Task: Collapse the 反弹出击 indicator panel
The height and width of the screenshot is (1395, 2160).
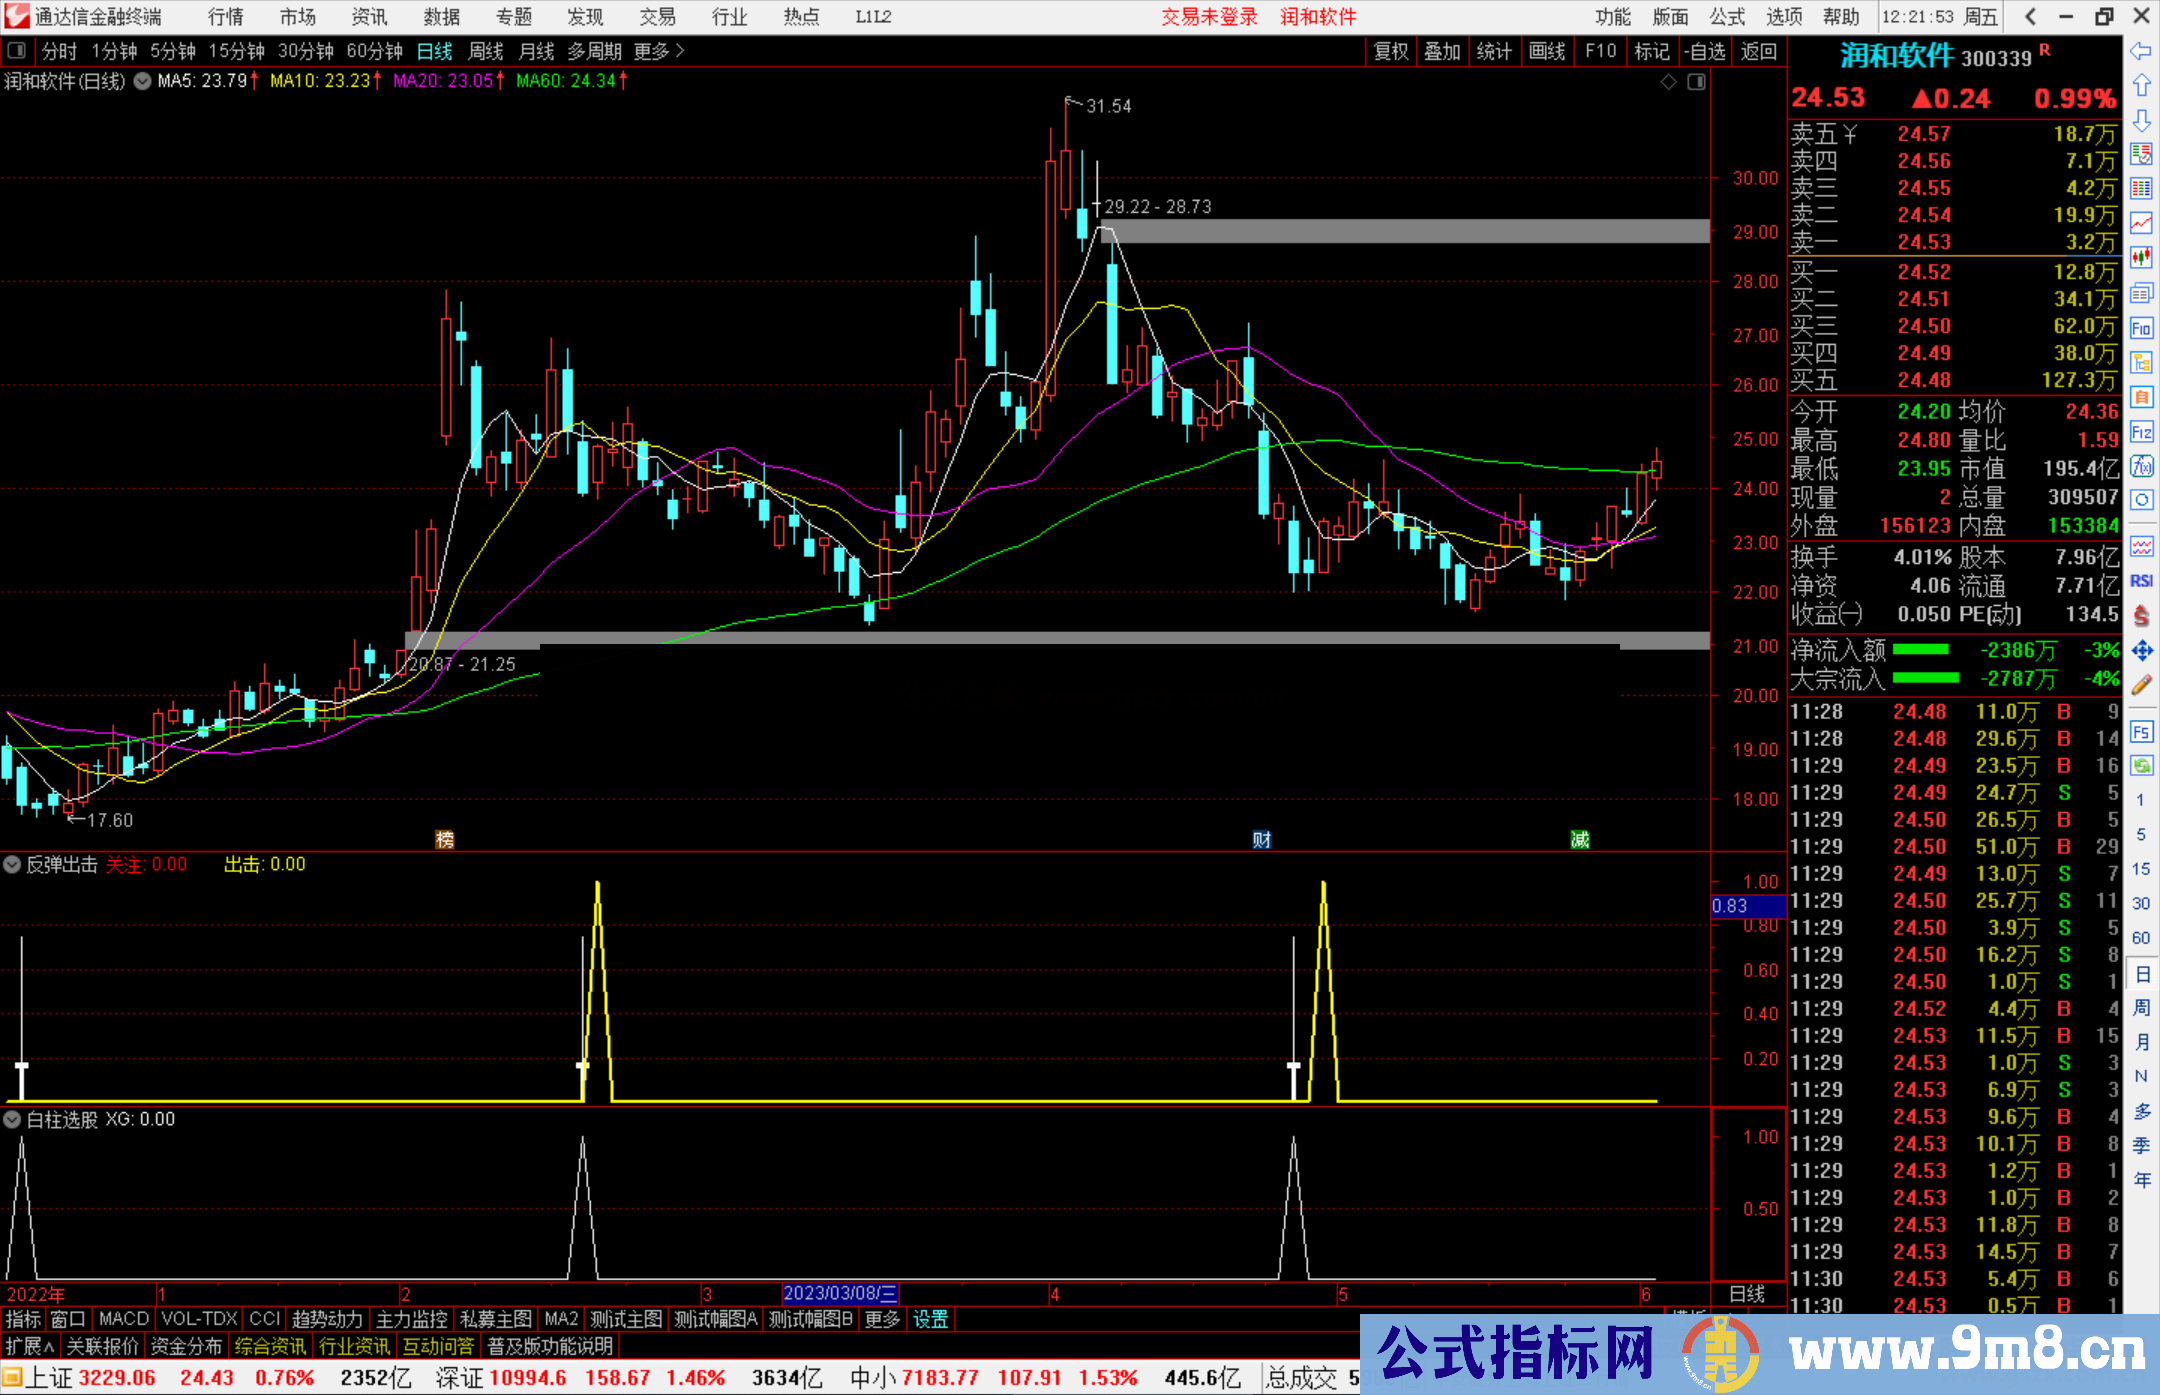Action: (12, 864)
